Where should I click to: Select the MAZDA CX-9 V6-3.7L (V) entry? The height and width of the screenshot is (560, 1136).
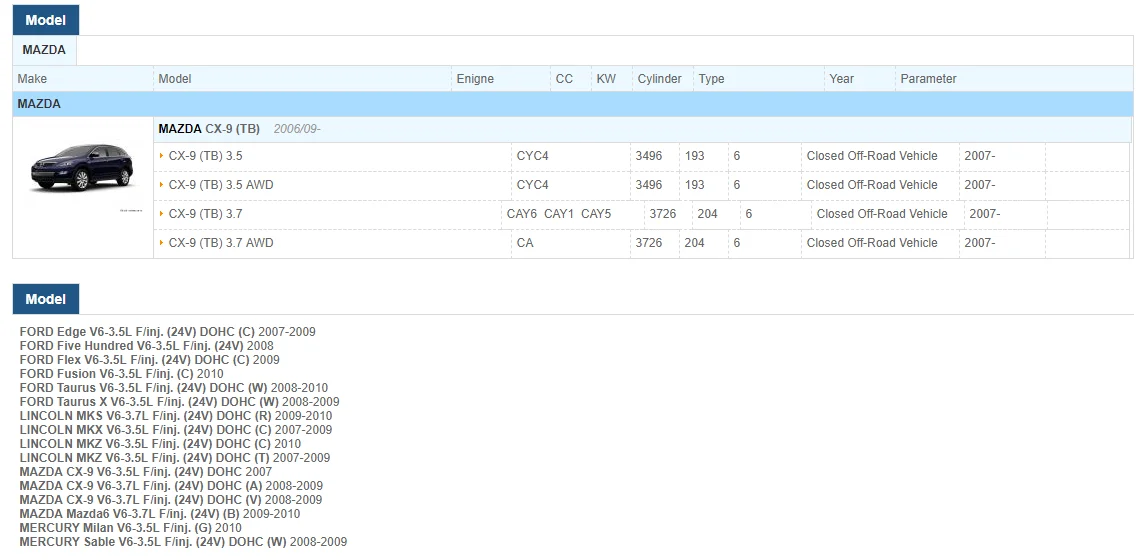(x=171, y=500)
